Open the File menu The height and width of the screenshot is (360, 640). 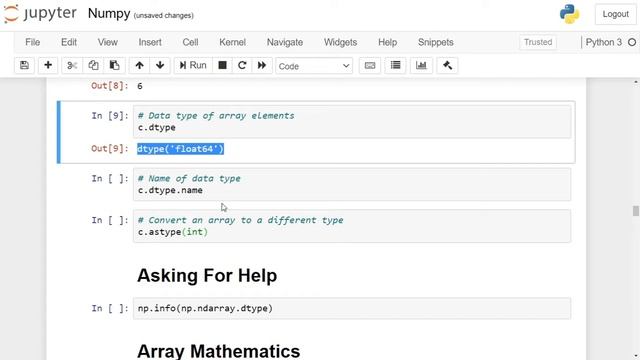click(33, 42)
